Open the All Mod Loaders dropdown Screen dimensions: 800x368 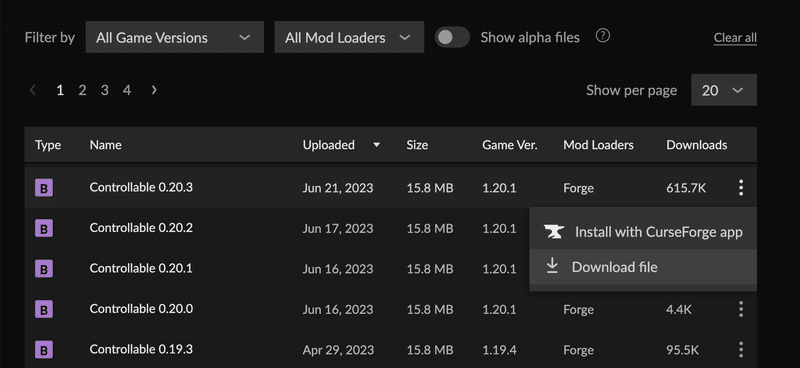click(349, 37)
